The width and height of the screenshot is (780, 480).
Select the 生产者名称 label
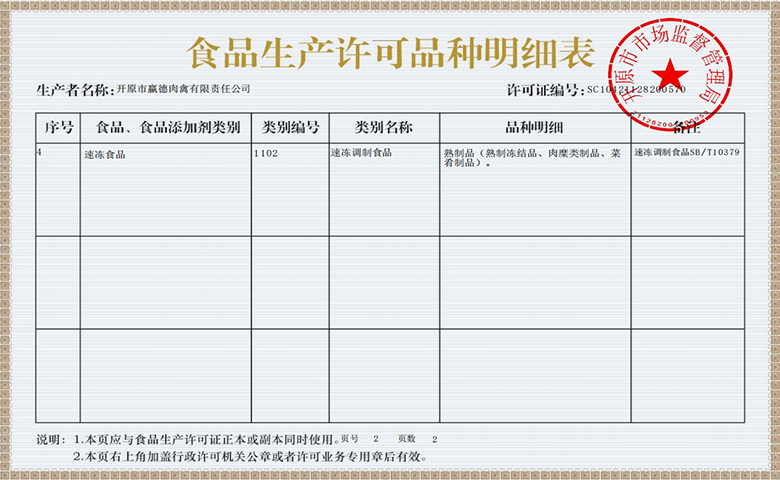(74, 90)
